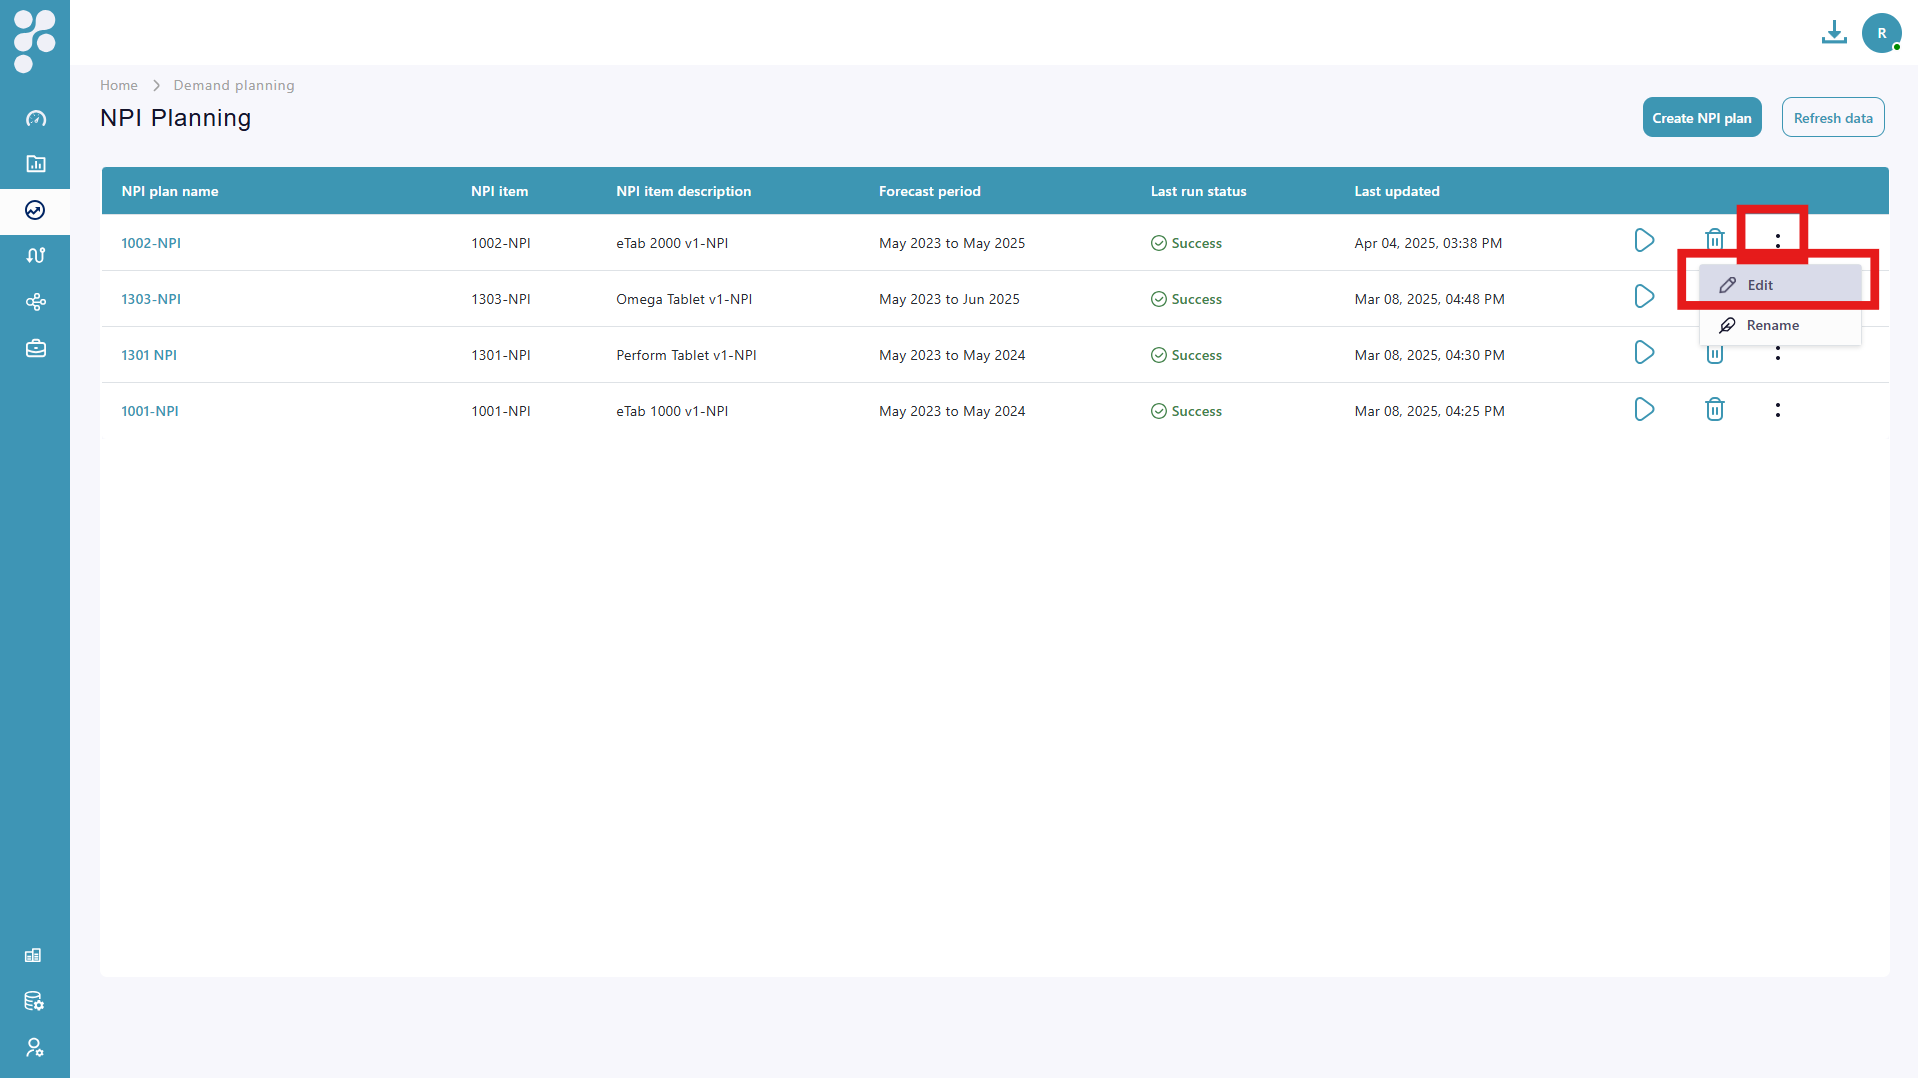Screen dimensions: 1918x1078
Task: Open the network nodes sidebar icon
Action: [36, 302]
